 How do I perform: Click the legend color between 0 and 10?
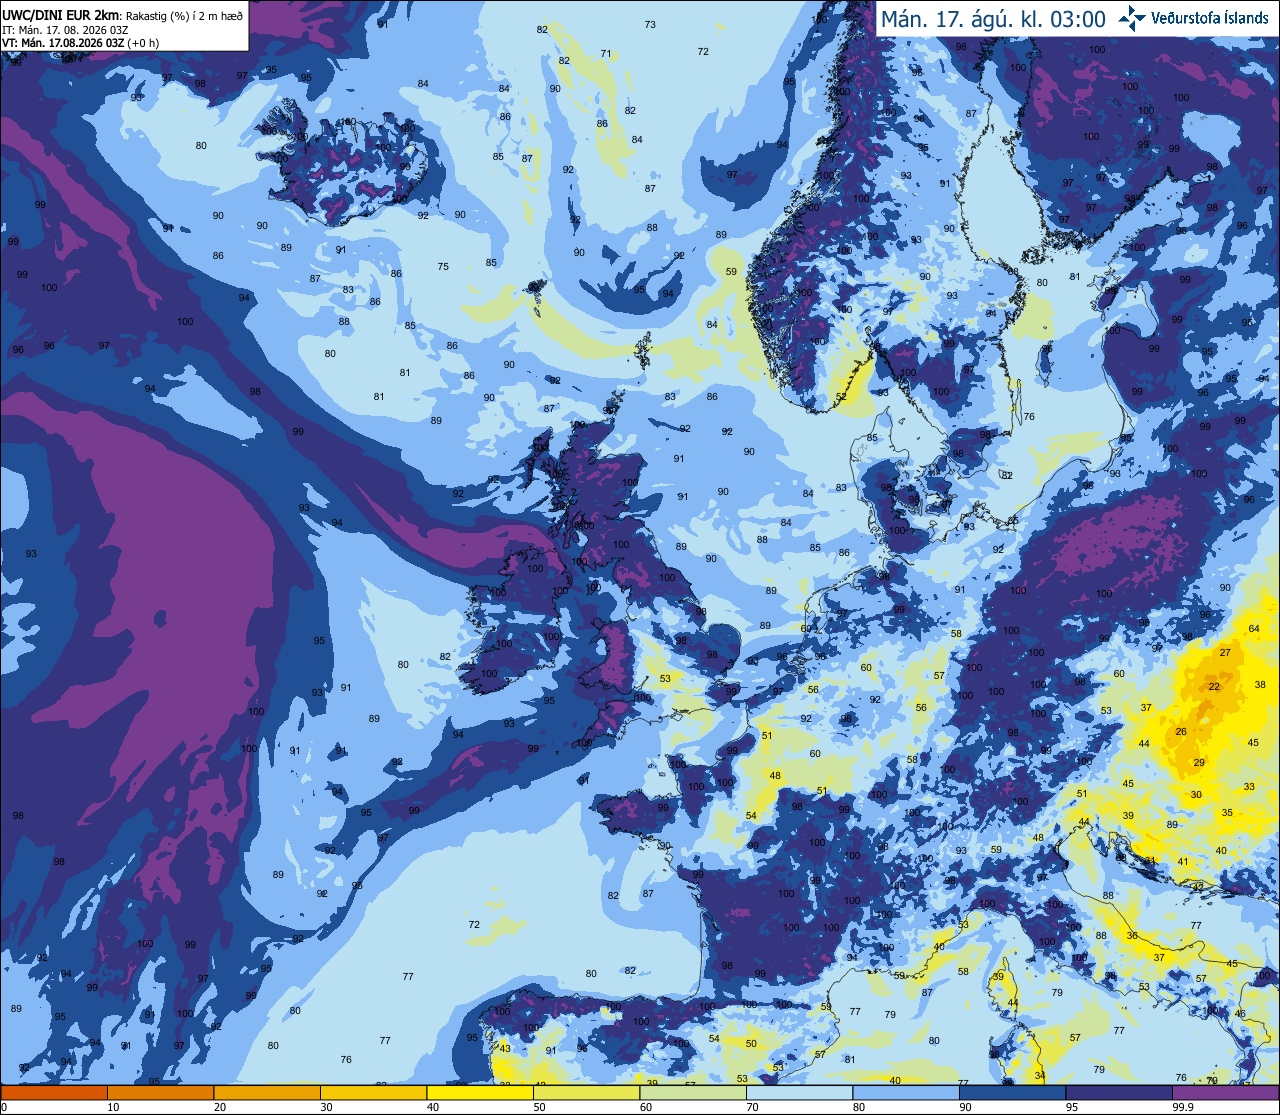pyautogui.click(x=54, y=1092)
